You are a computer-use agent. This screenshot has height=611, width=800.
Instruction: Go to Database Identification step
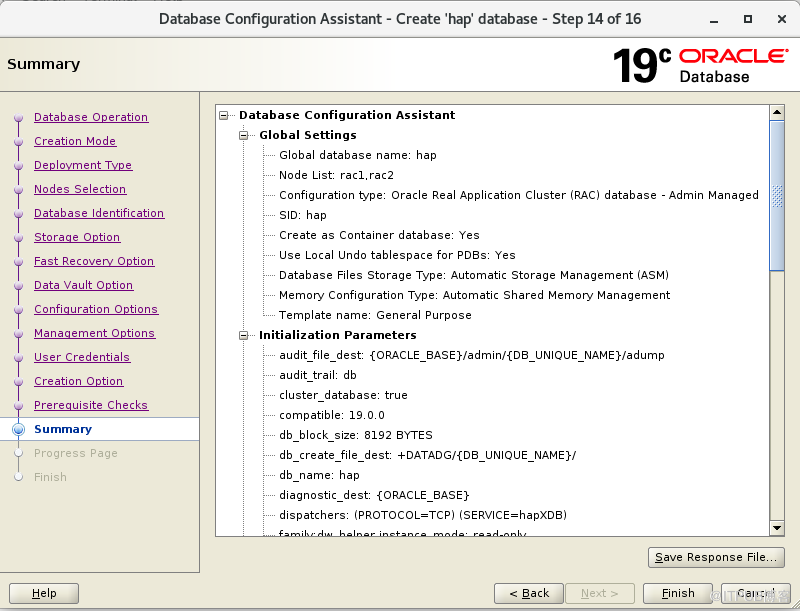tap(99, 213)
